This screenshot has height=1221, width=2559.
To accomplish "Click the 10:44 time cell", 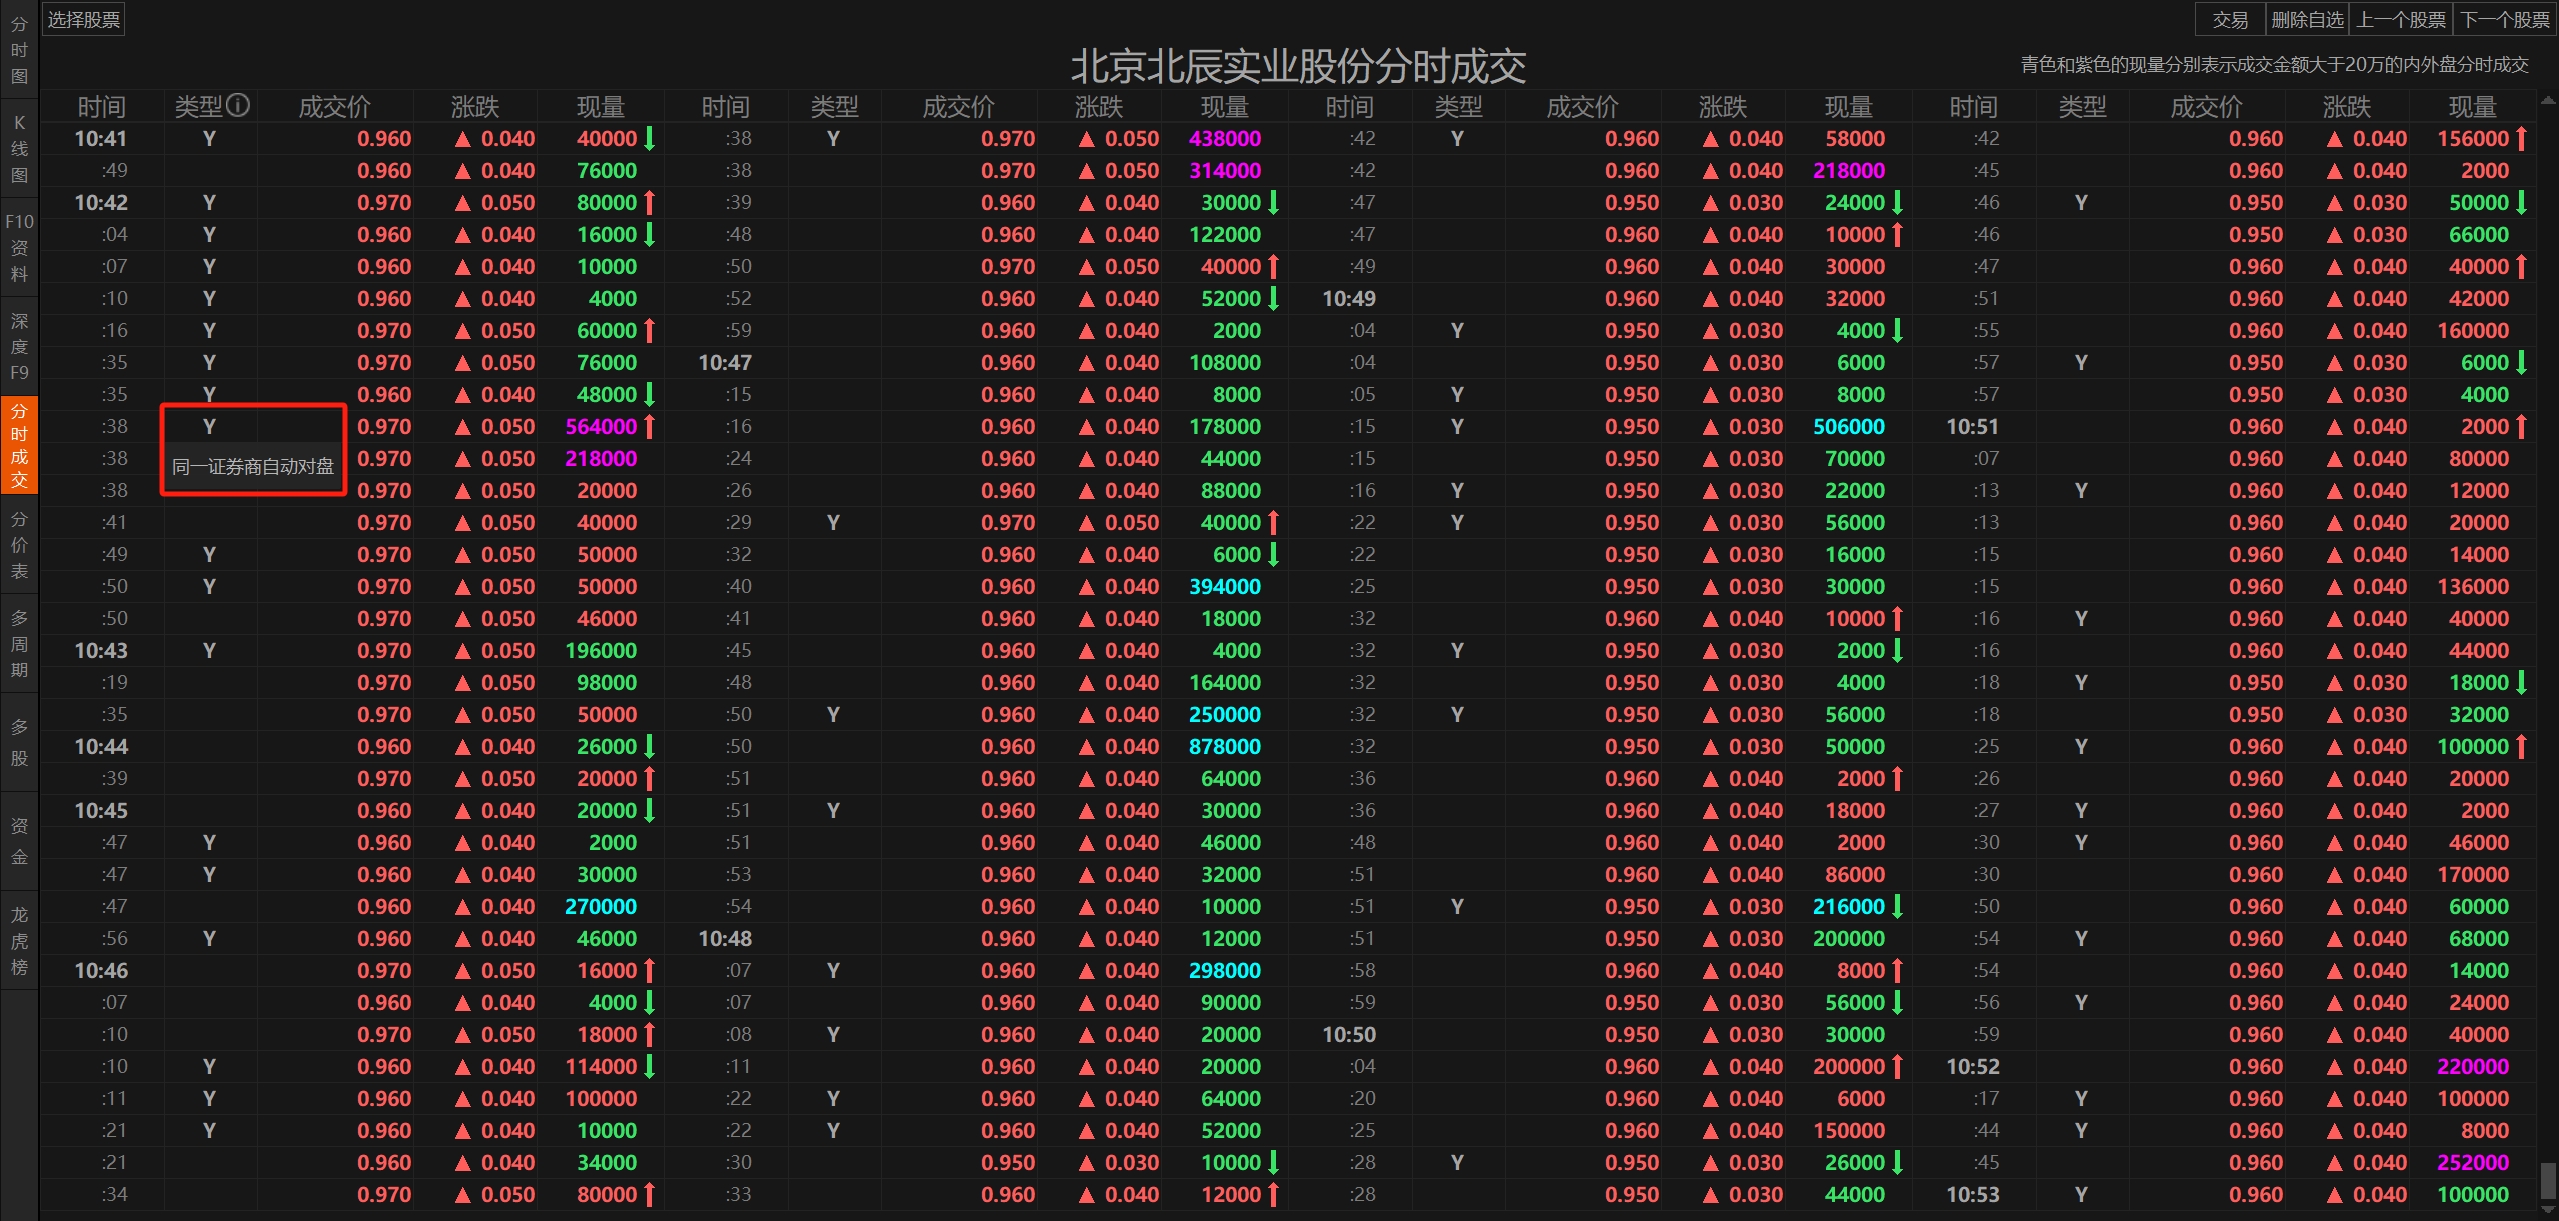I will pos(101,746).
